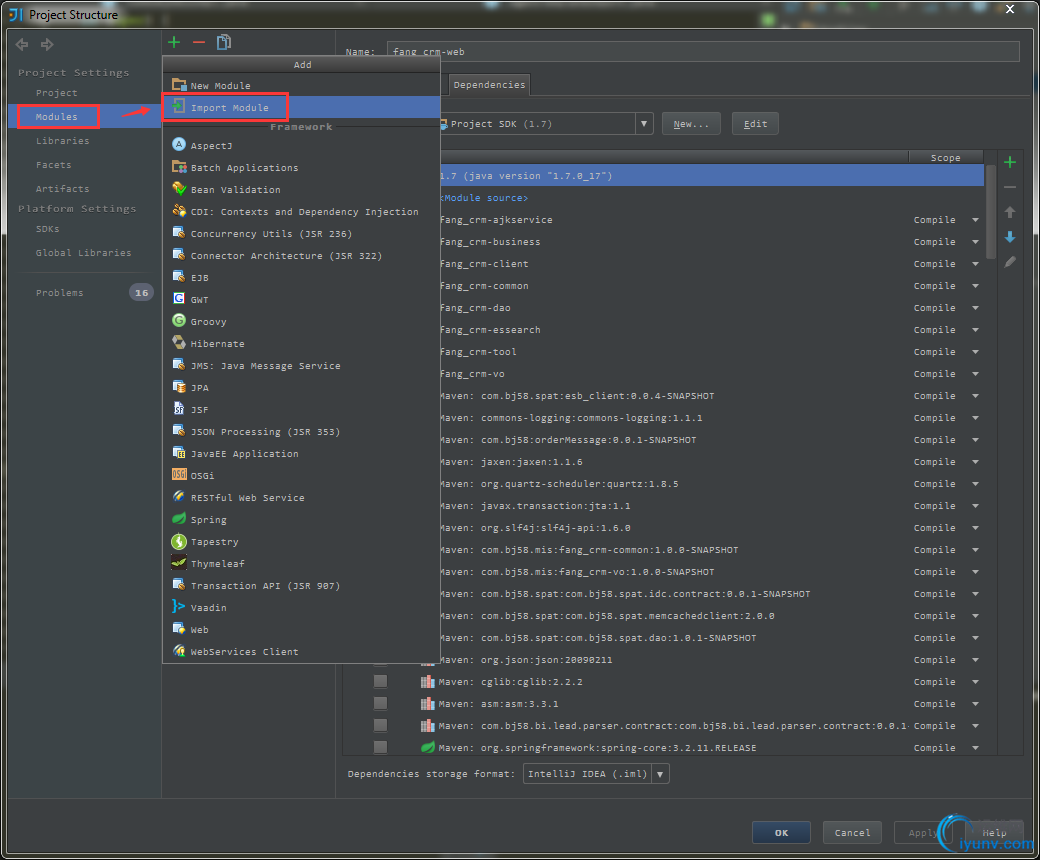Open Global Libraries section

pos(84,253)
